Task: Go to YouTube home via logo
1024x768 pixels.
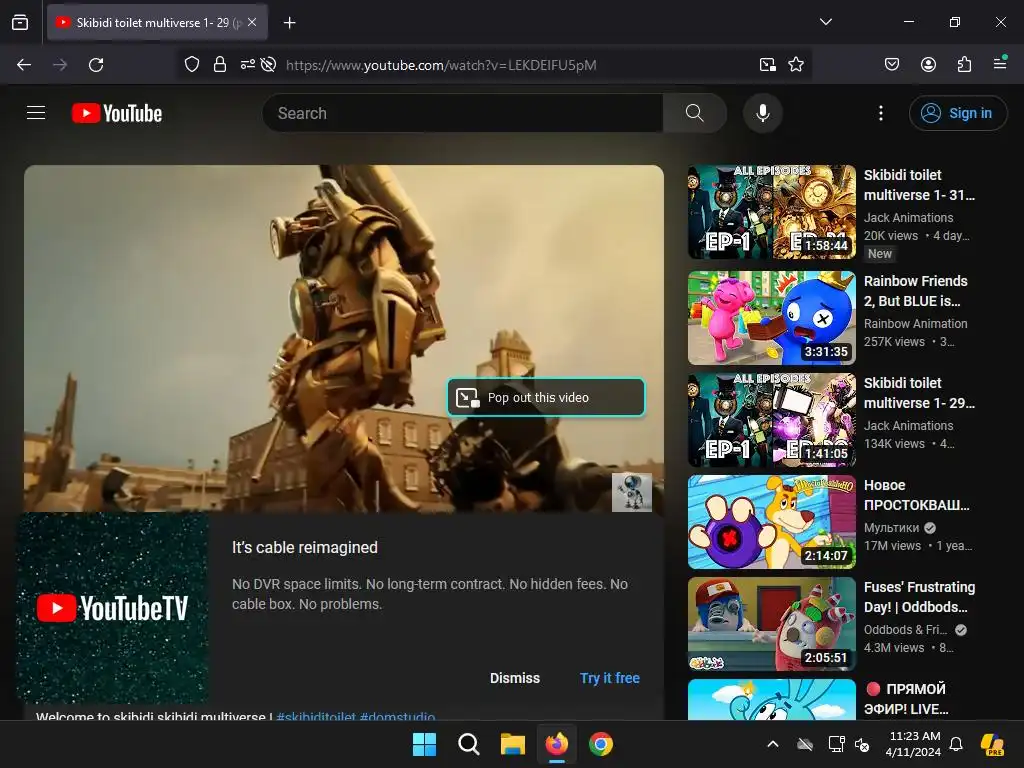Action: tap(117, 113)
